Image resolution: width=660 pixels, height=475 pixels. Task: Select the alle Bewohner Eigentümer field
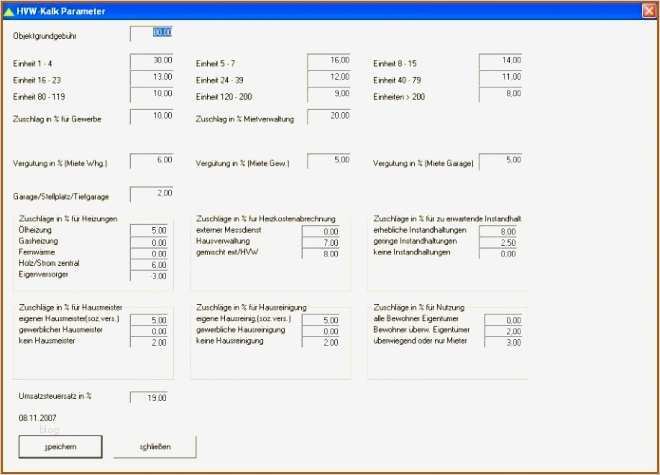tap(503, 320)
